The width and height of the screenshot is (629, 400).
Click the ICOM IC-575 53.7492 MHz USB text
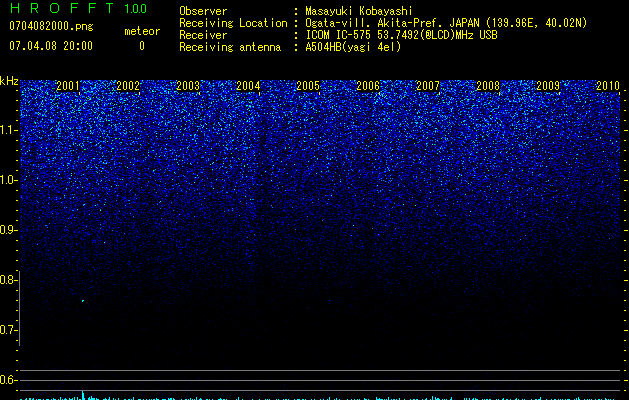tap(401, 35)
